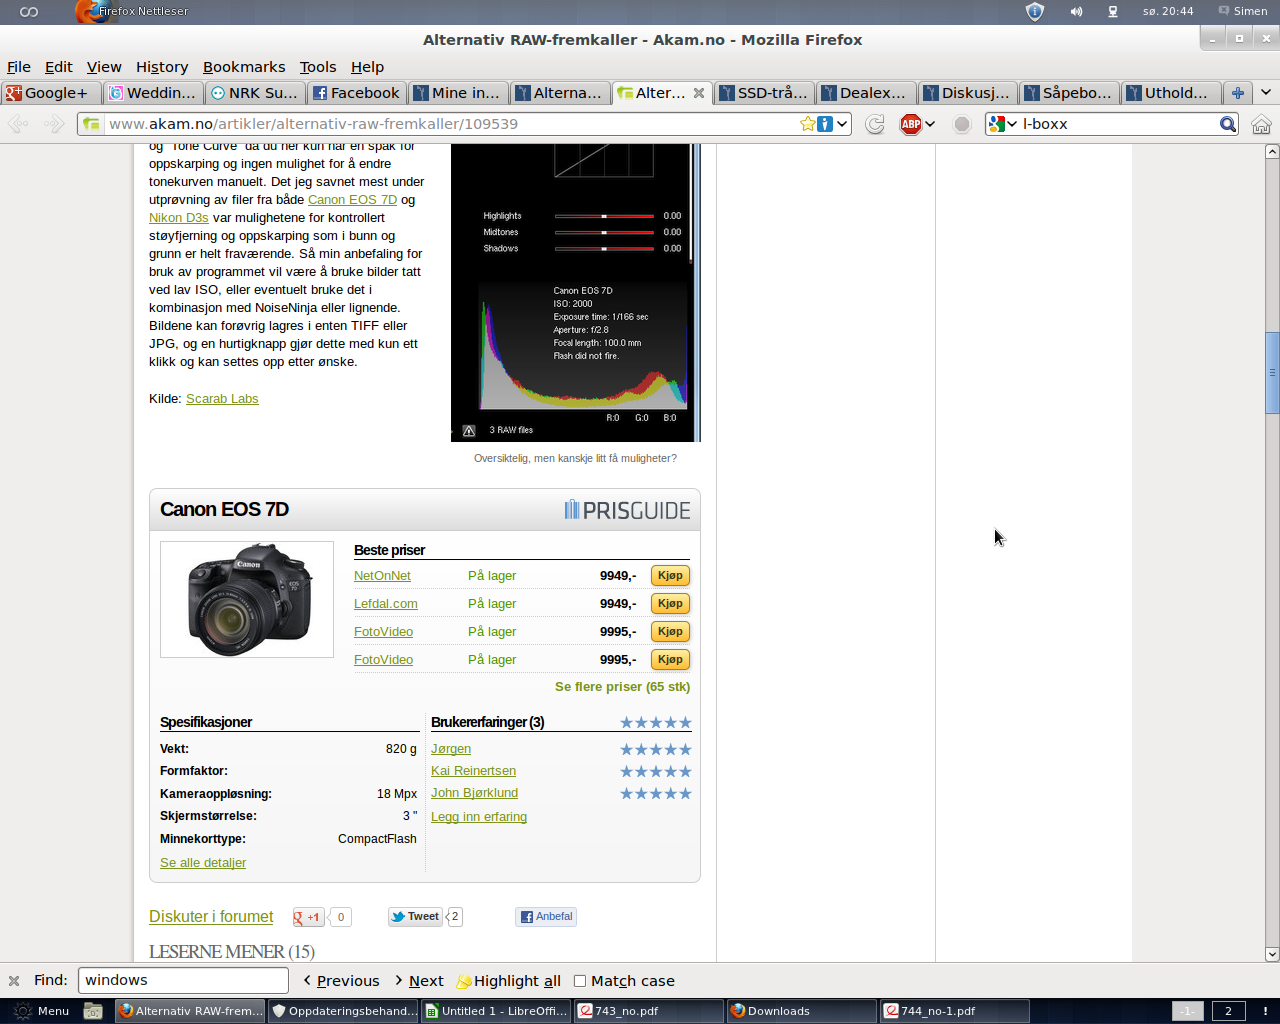
Task: Switch to the Dealex... tab
Action: click(x=866, y=93)
